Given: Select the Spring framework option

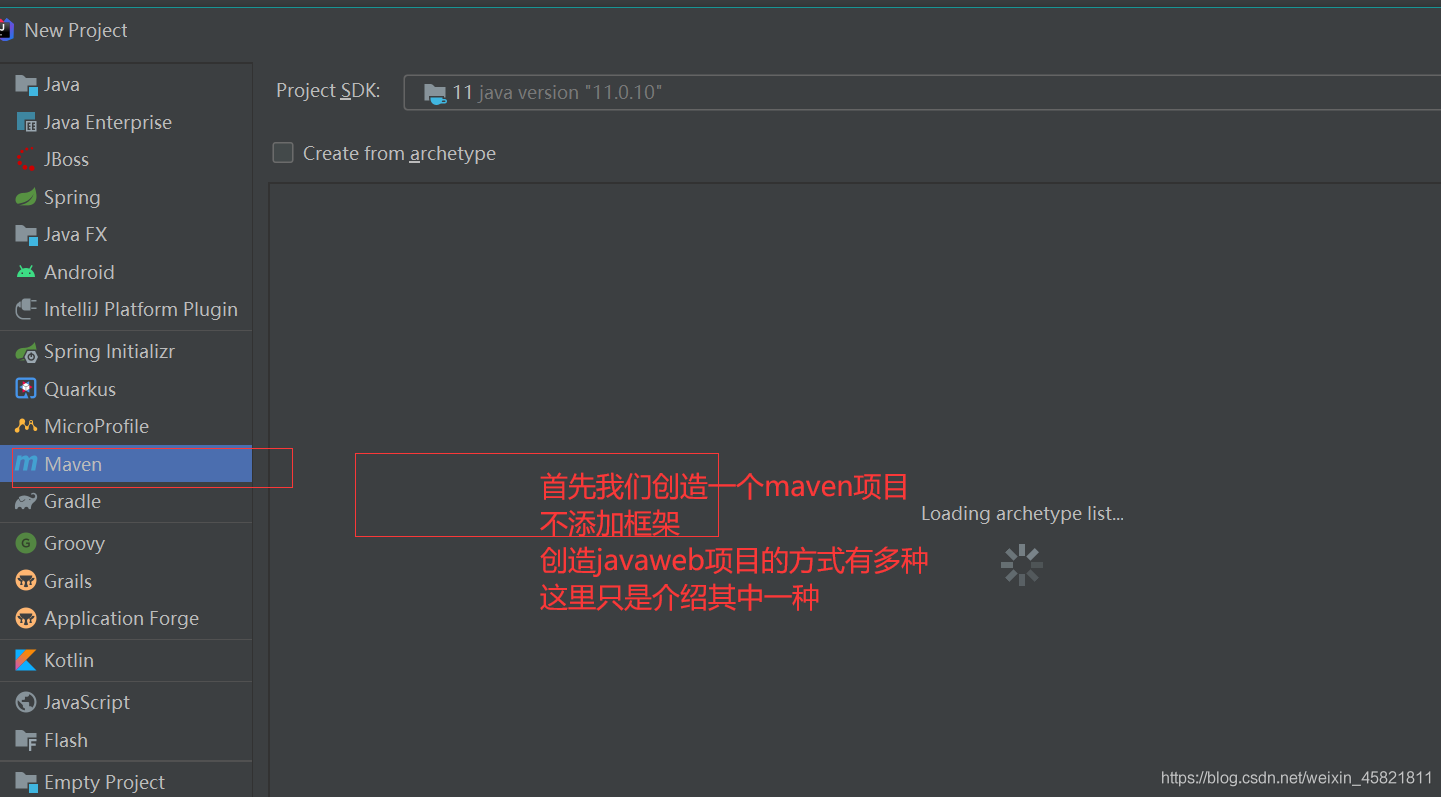Looking at the screenshot, I should pos(70,197).
